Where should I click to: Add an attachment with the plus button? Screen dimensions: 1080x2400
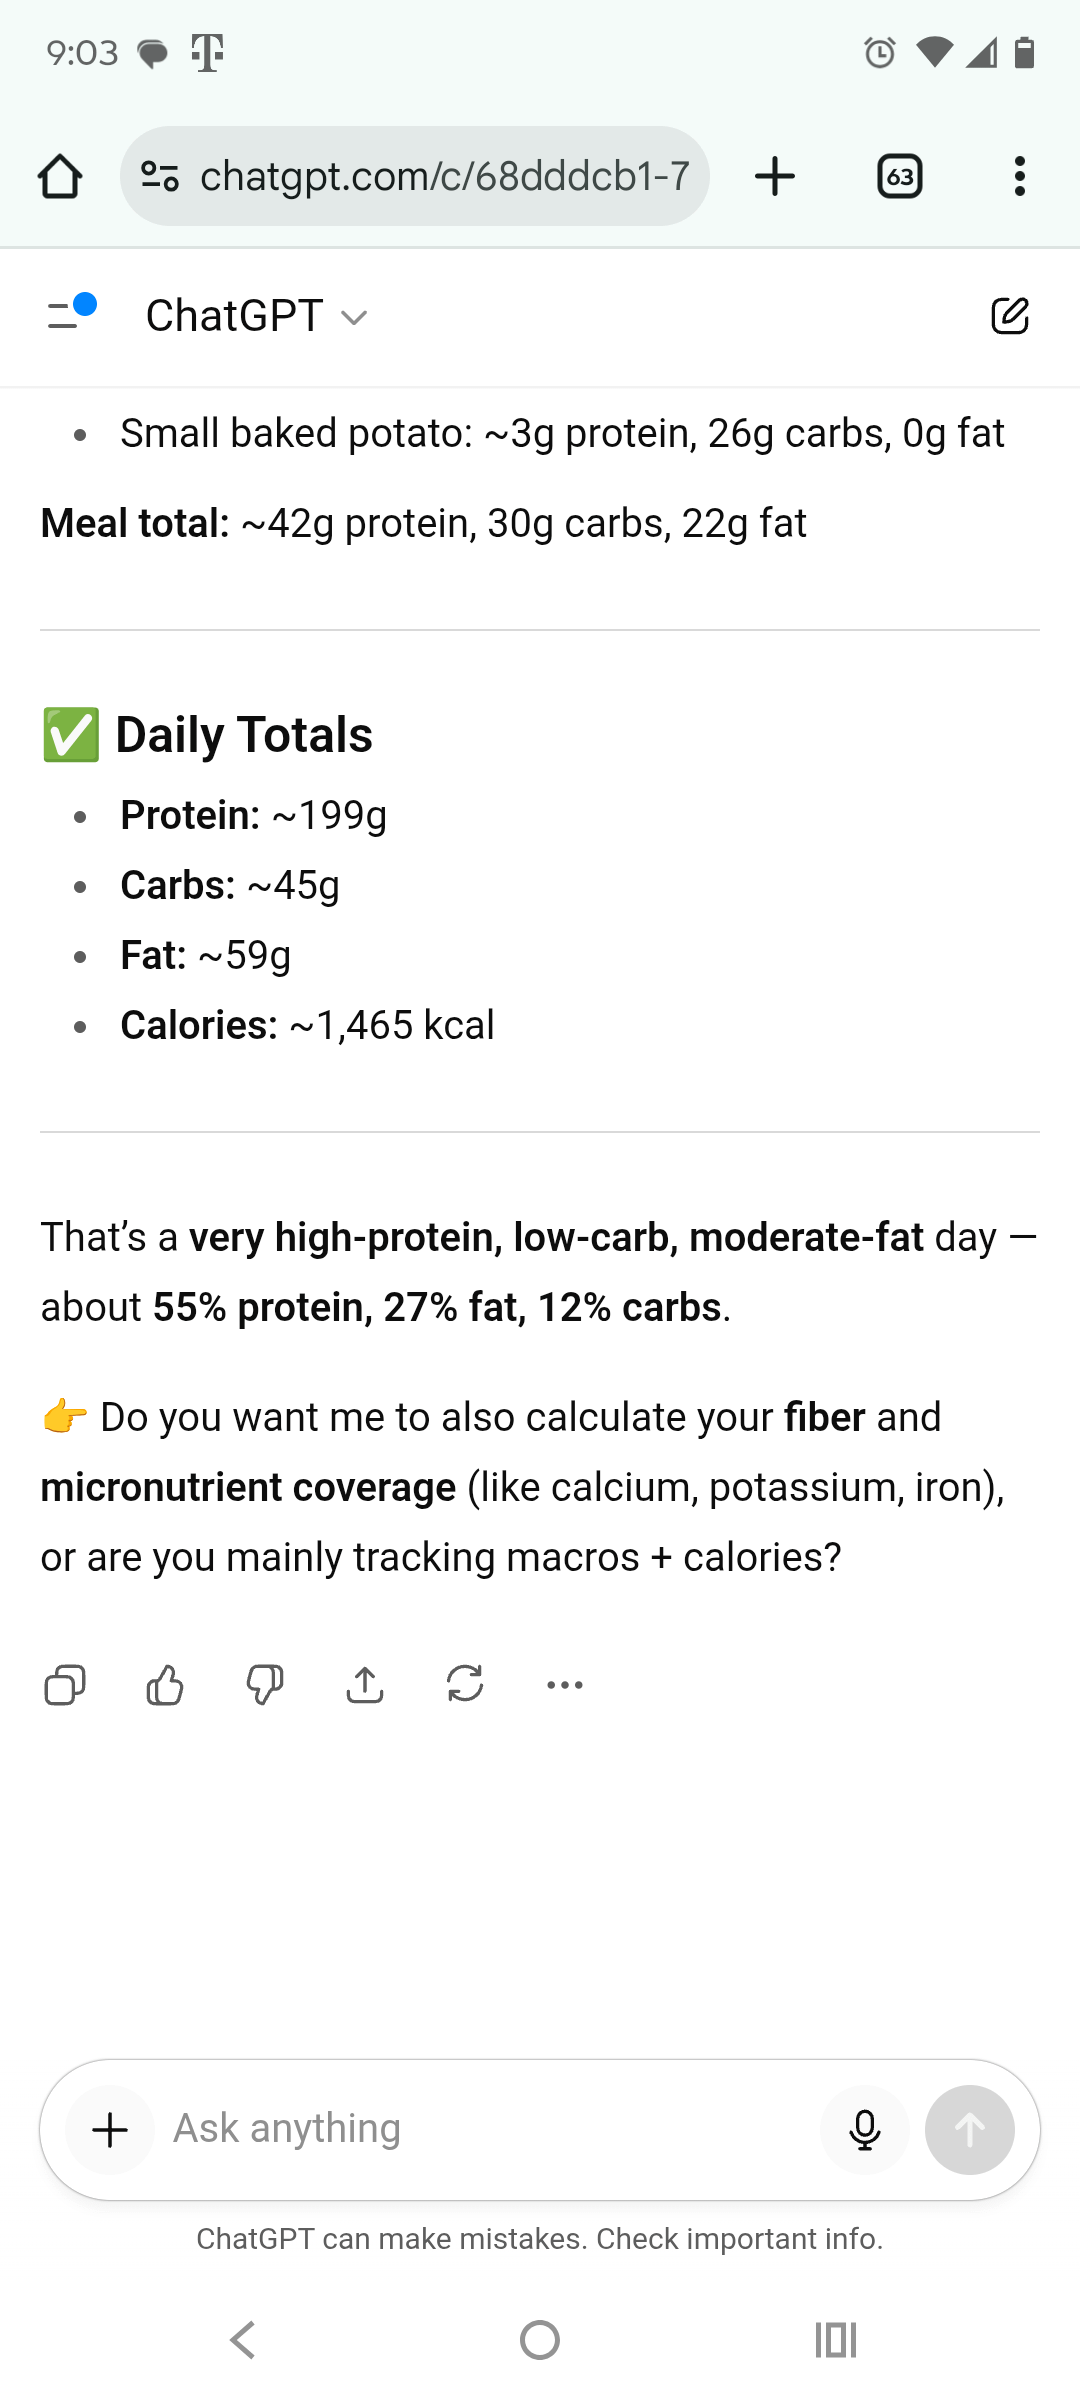point(110,2130)
